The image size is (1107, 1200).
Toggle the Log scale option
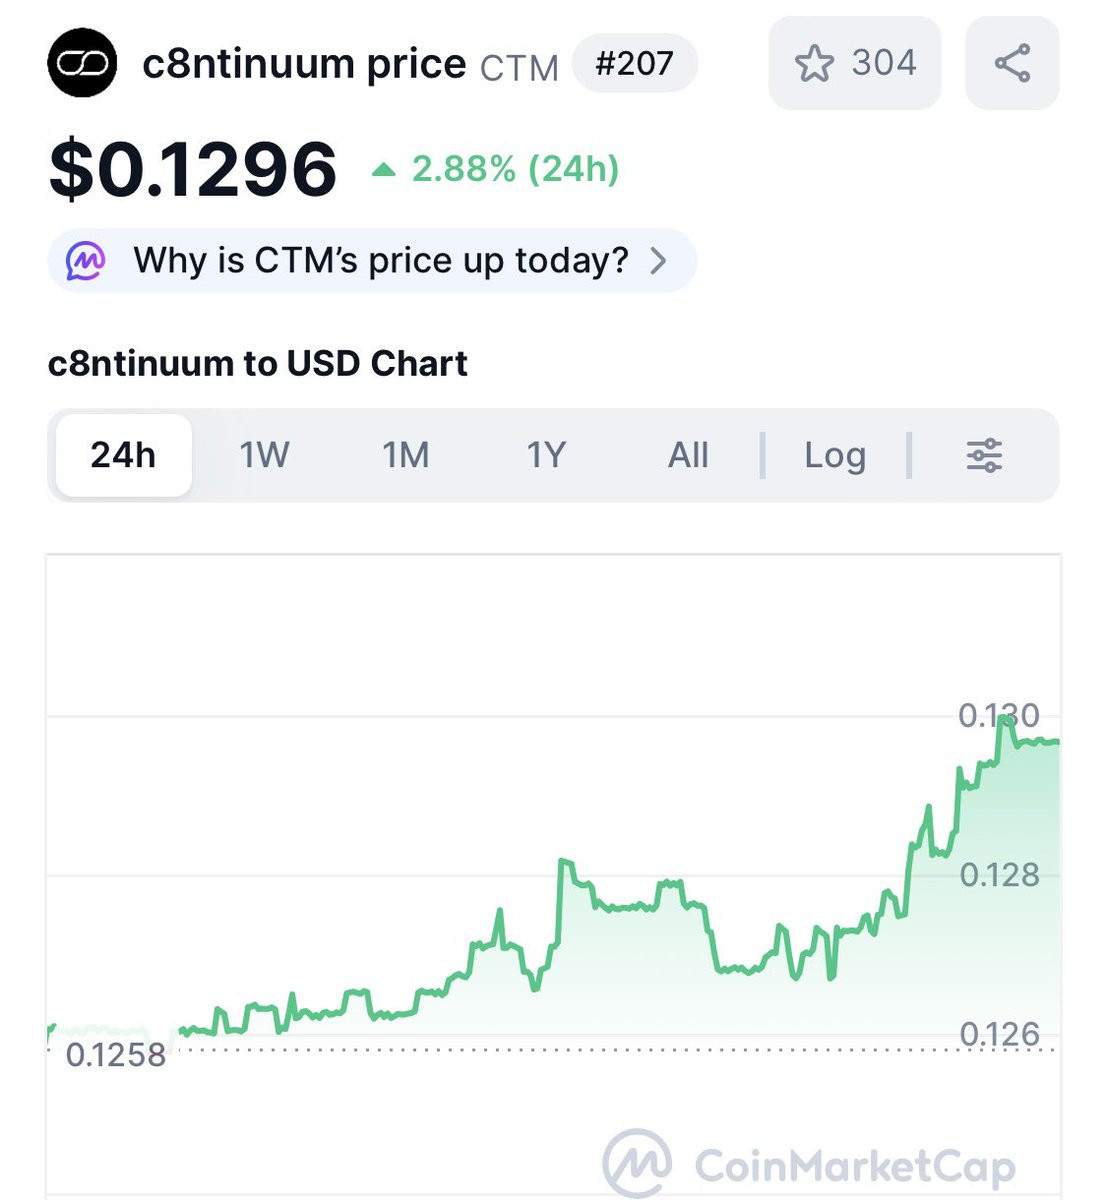[x=835, y=456]
